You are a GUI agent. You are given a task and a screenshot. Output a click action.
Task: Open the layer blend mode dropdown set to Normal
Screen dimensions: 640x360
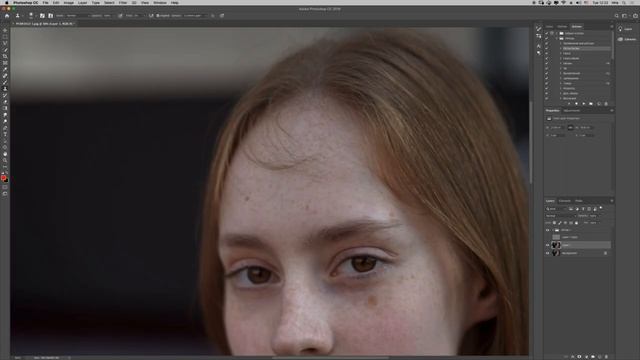click(560, 216)
